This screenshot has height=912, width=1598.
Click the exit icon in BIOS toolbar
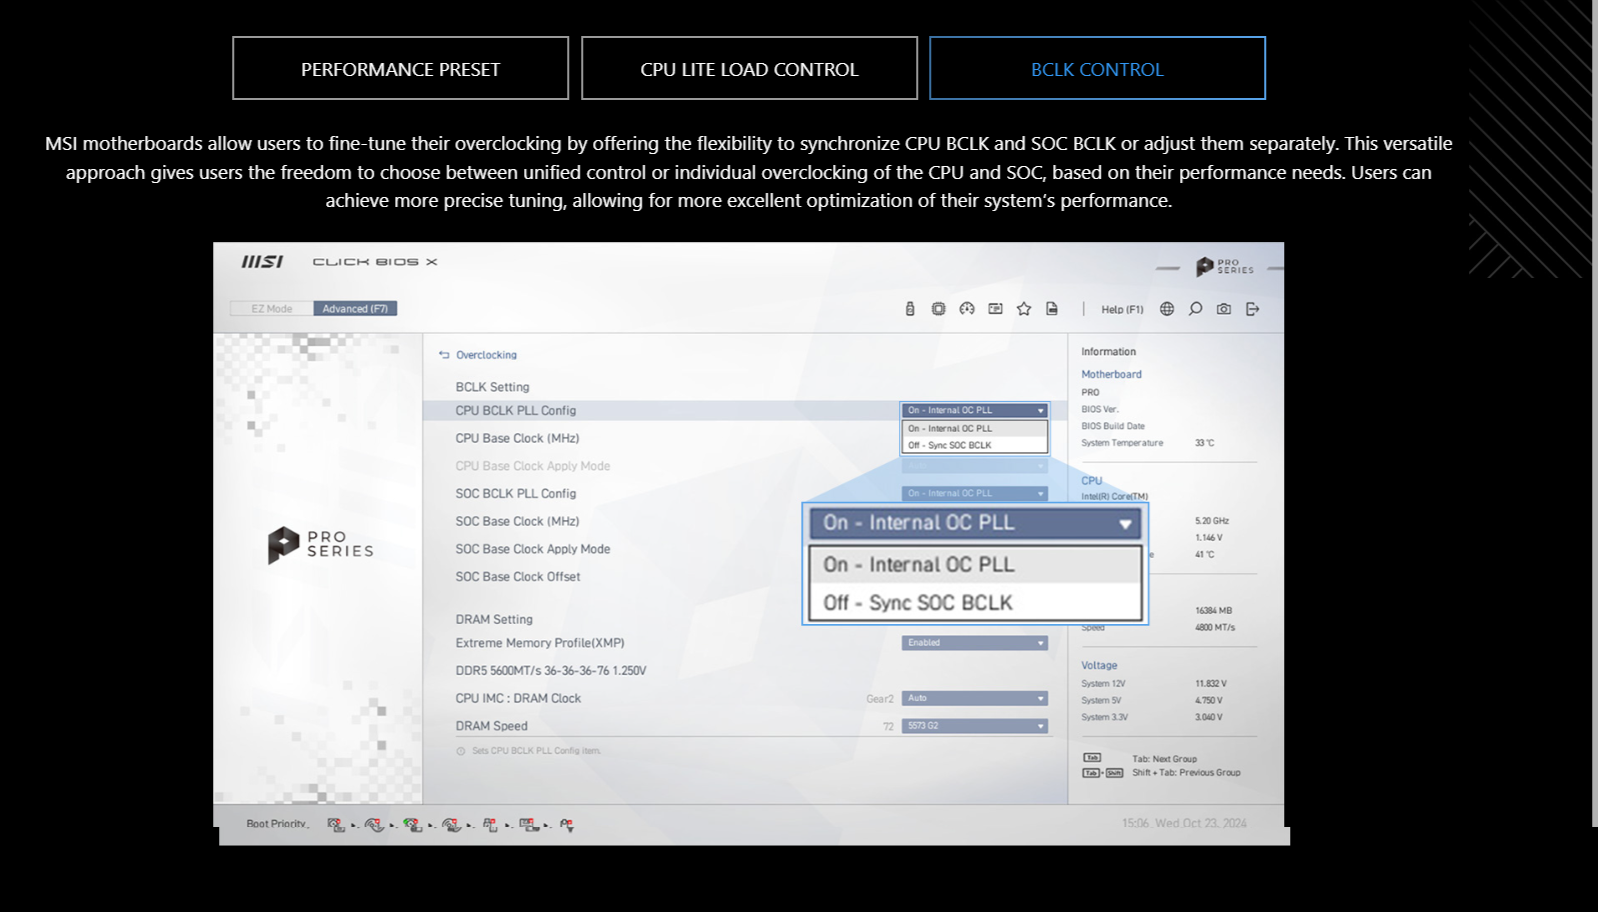(1253, 309)
